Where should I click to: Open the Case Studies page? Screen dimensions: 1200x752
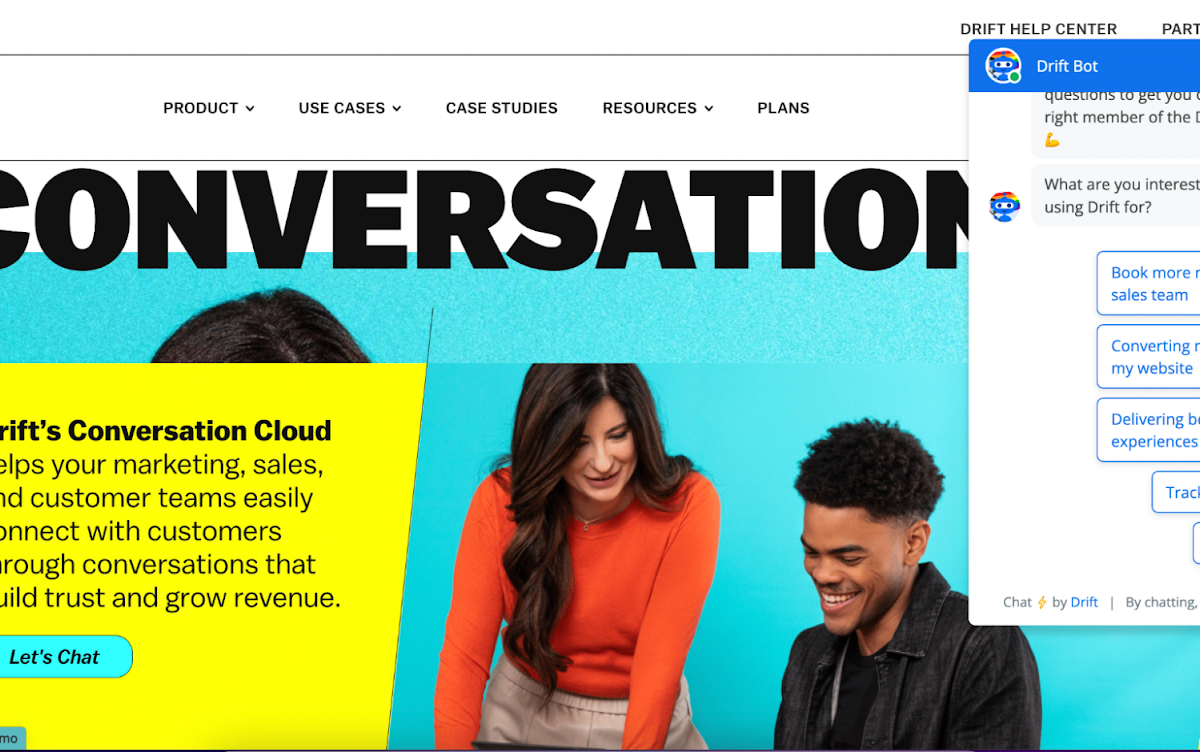(x=502, y=108)
